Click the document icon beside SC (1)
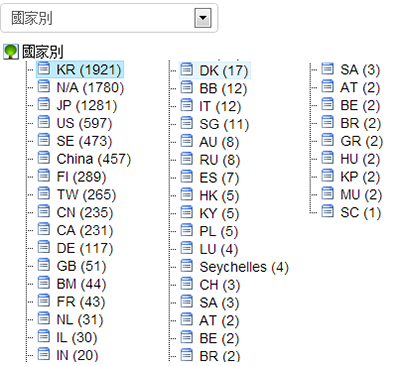 tap(328, 211)
